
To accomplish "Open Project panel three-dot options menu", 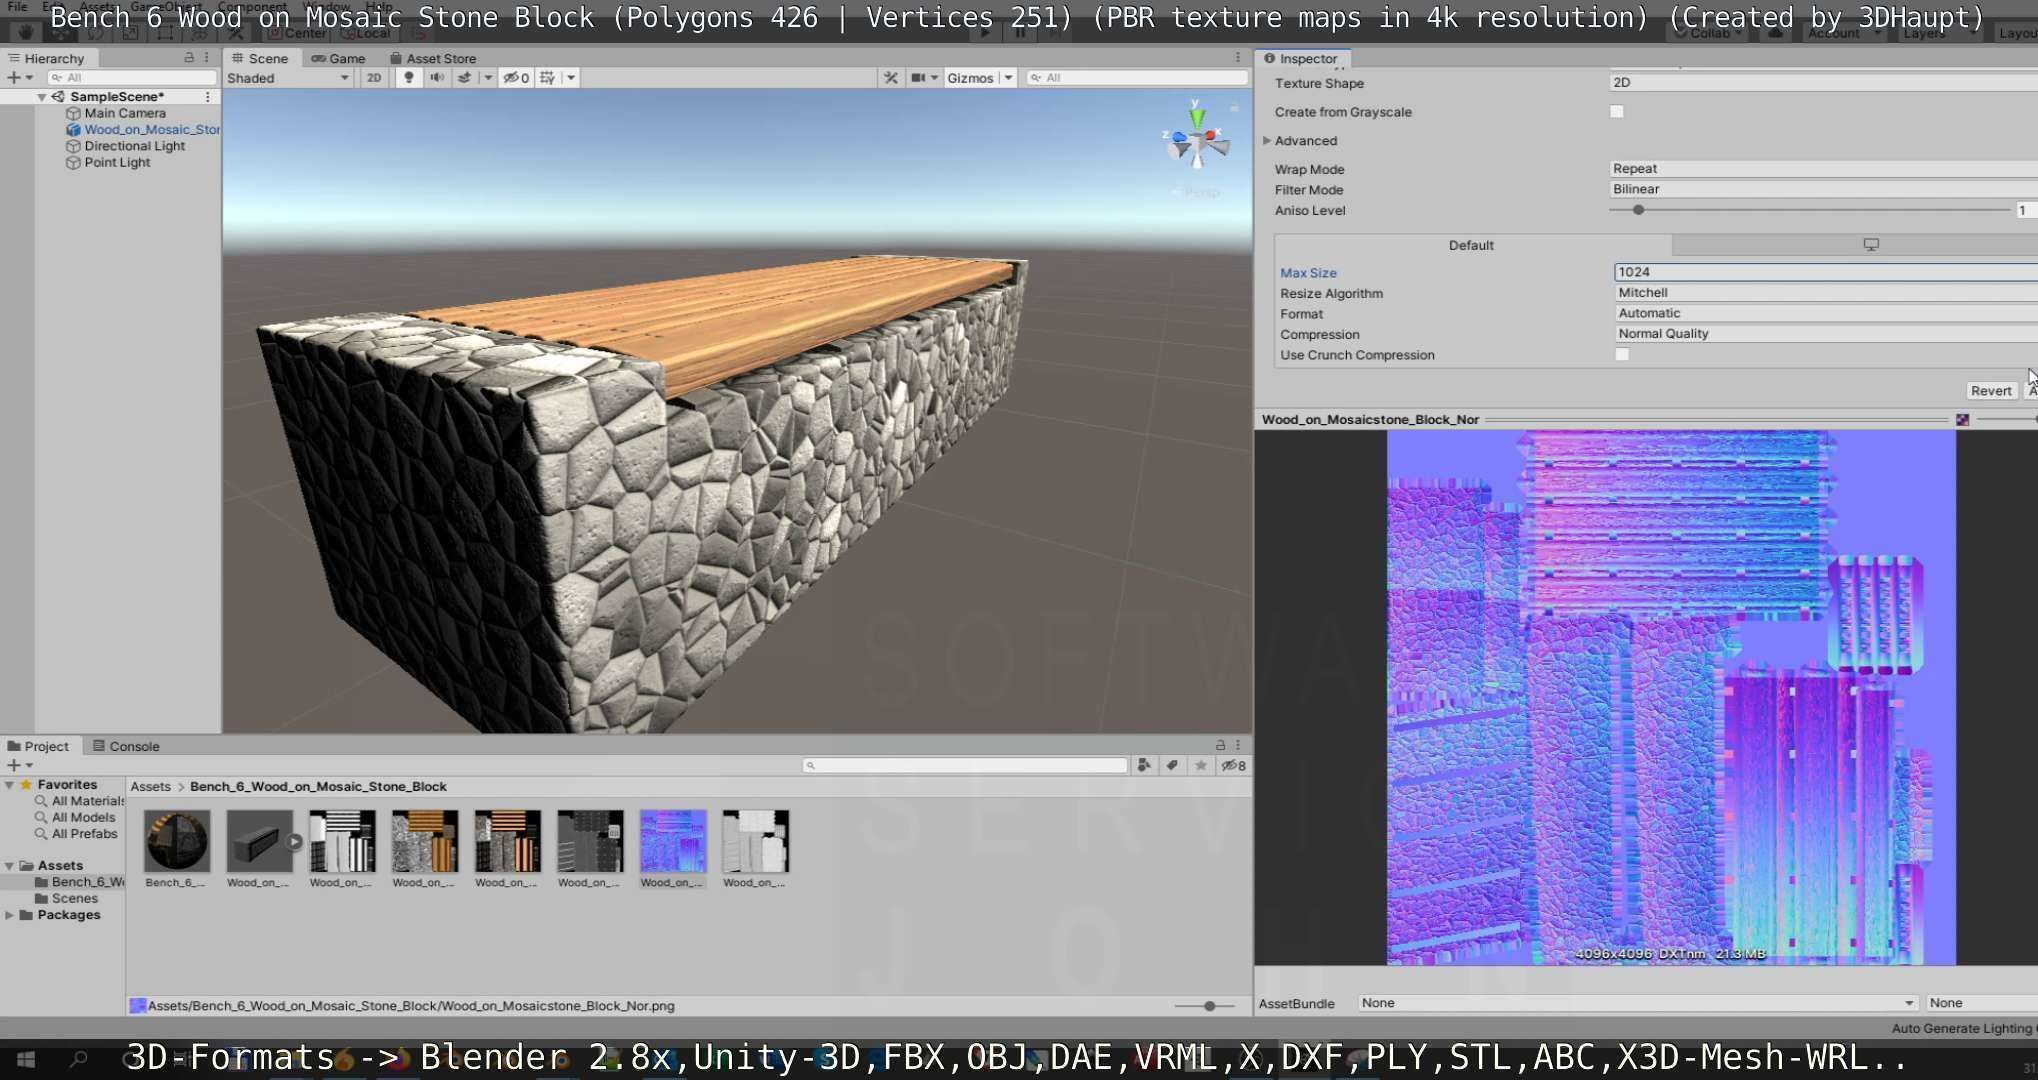I will (x=1238, y=745).
